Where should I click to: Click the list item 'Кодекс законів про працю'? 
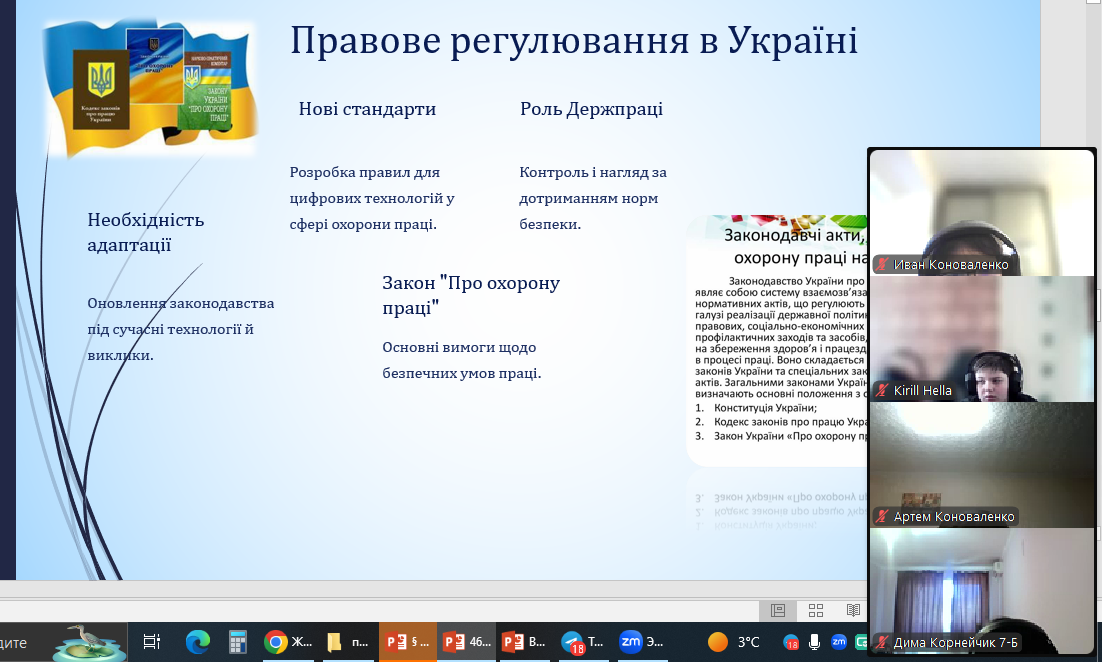tap(791, 422)
